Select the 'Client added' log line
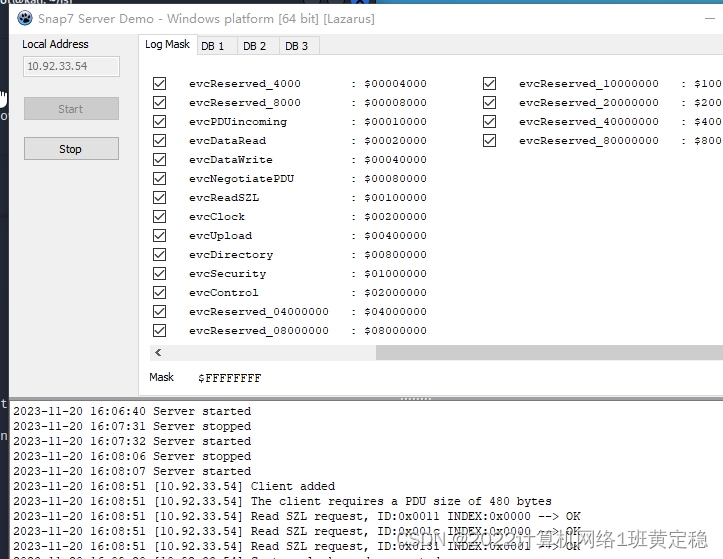Viewport: 723px width, 559px height. pyautogui.click(x=174, y=486)
